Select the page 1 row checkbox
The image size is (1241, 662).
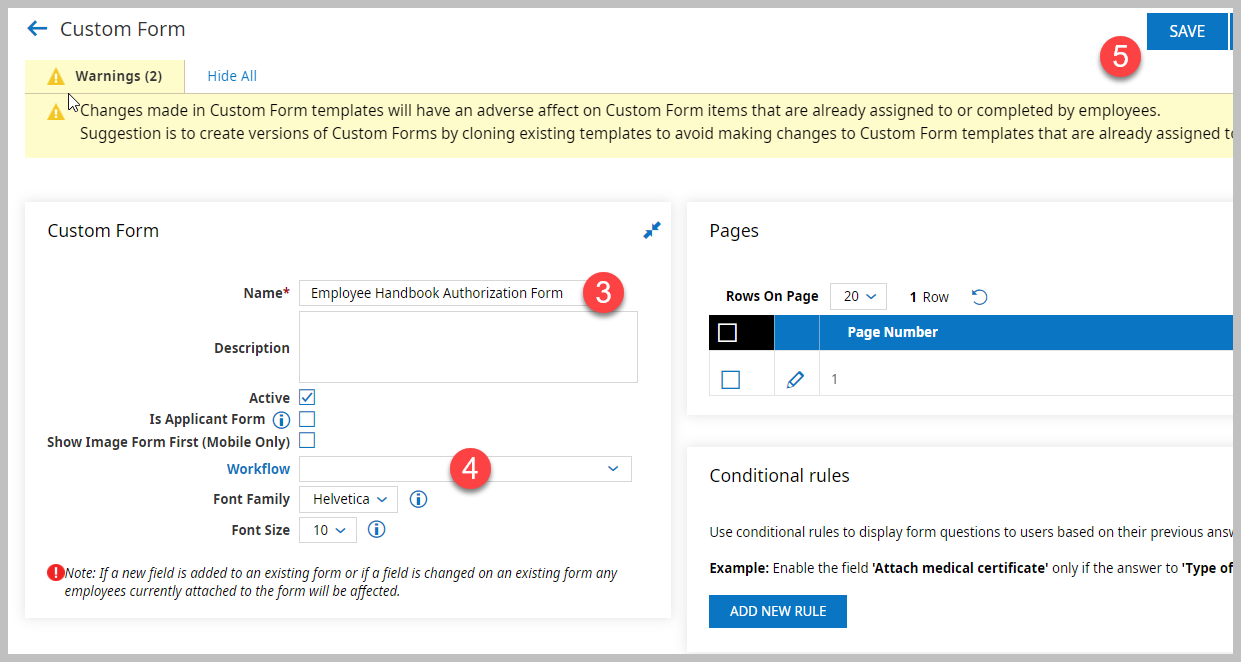pyautogui.click(x=730, y=380)
